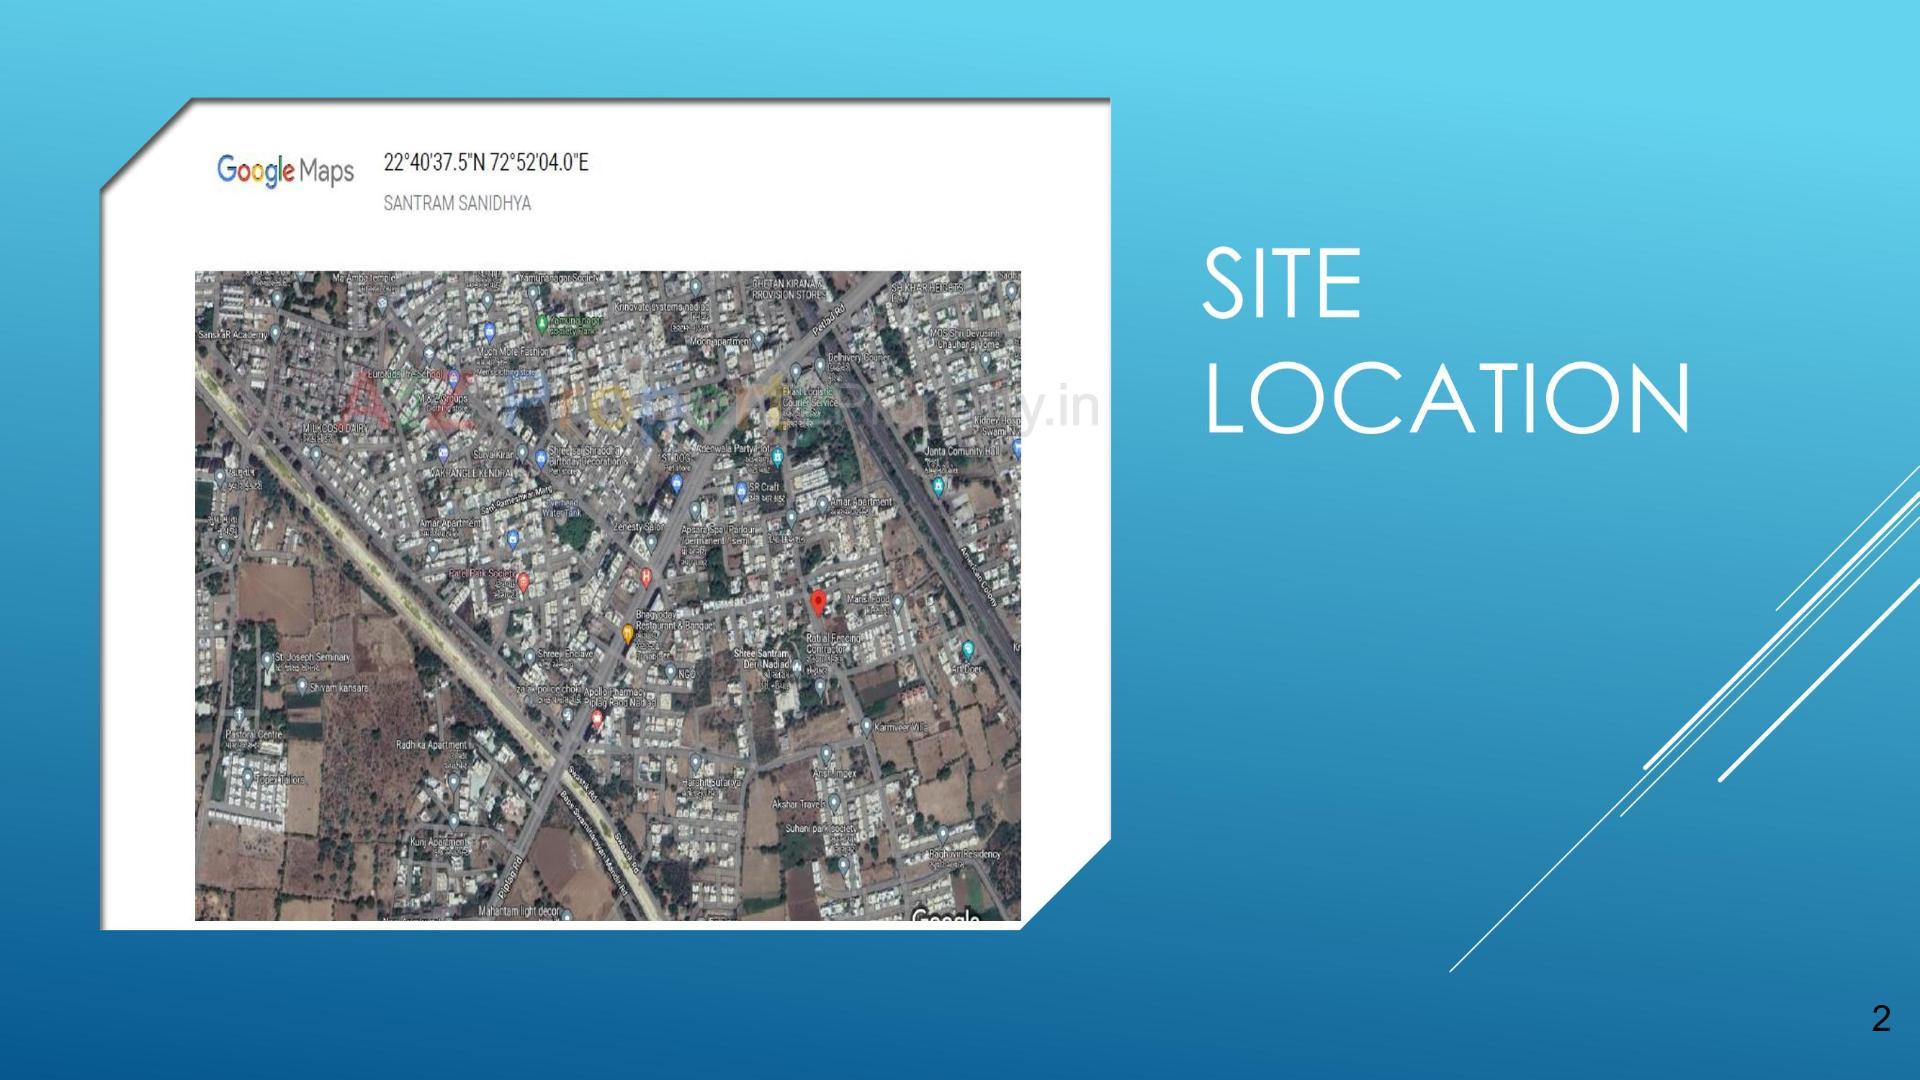The width and height of the screenshot is (1920, 1080).
Task: Open the Komunanagar Society Park green pin
Action: click(542, 322)
